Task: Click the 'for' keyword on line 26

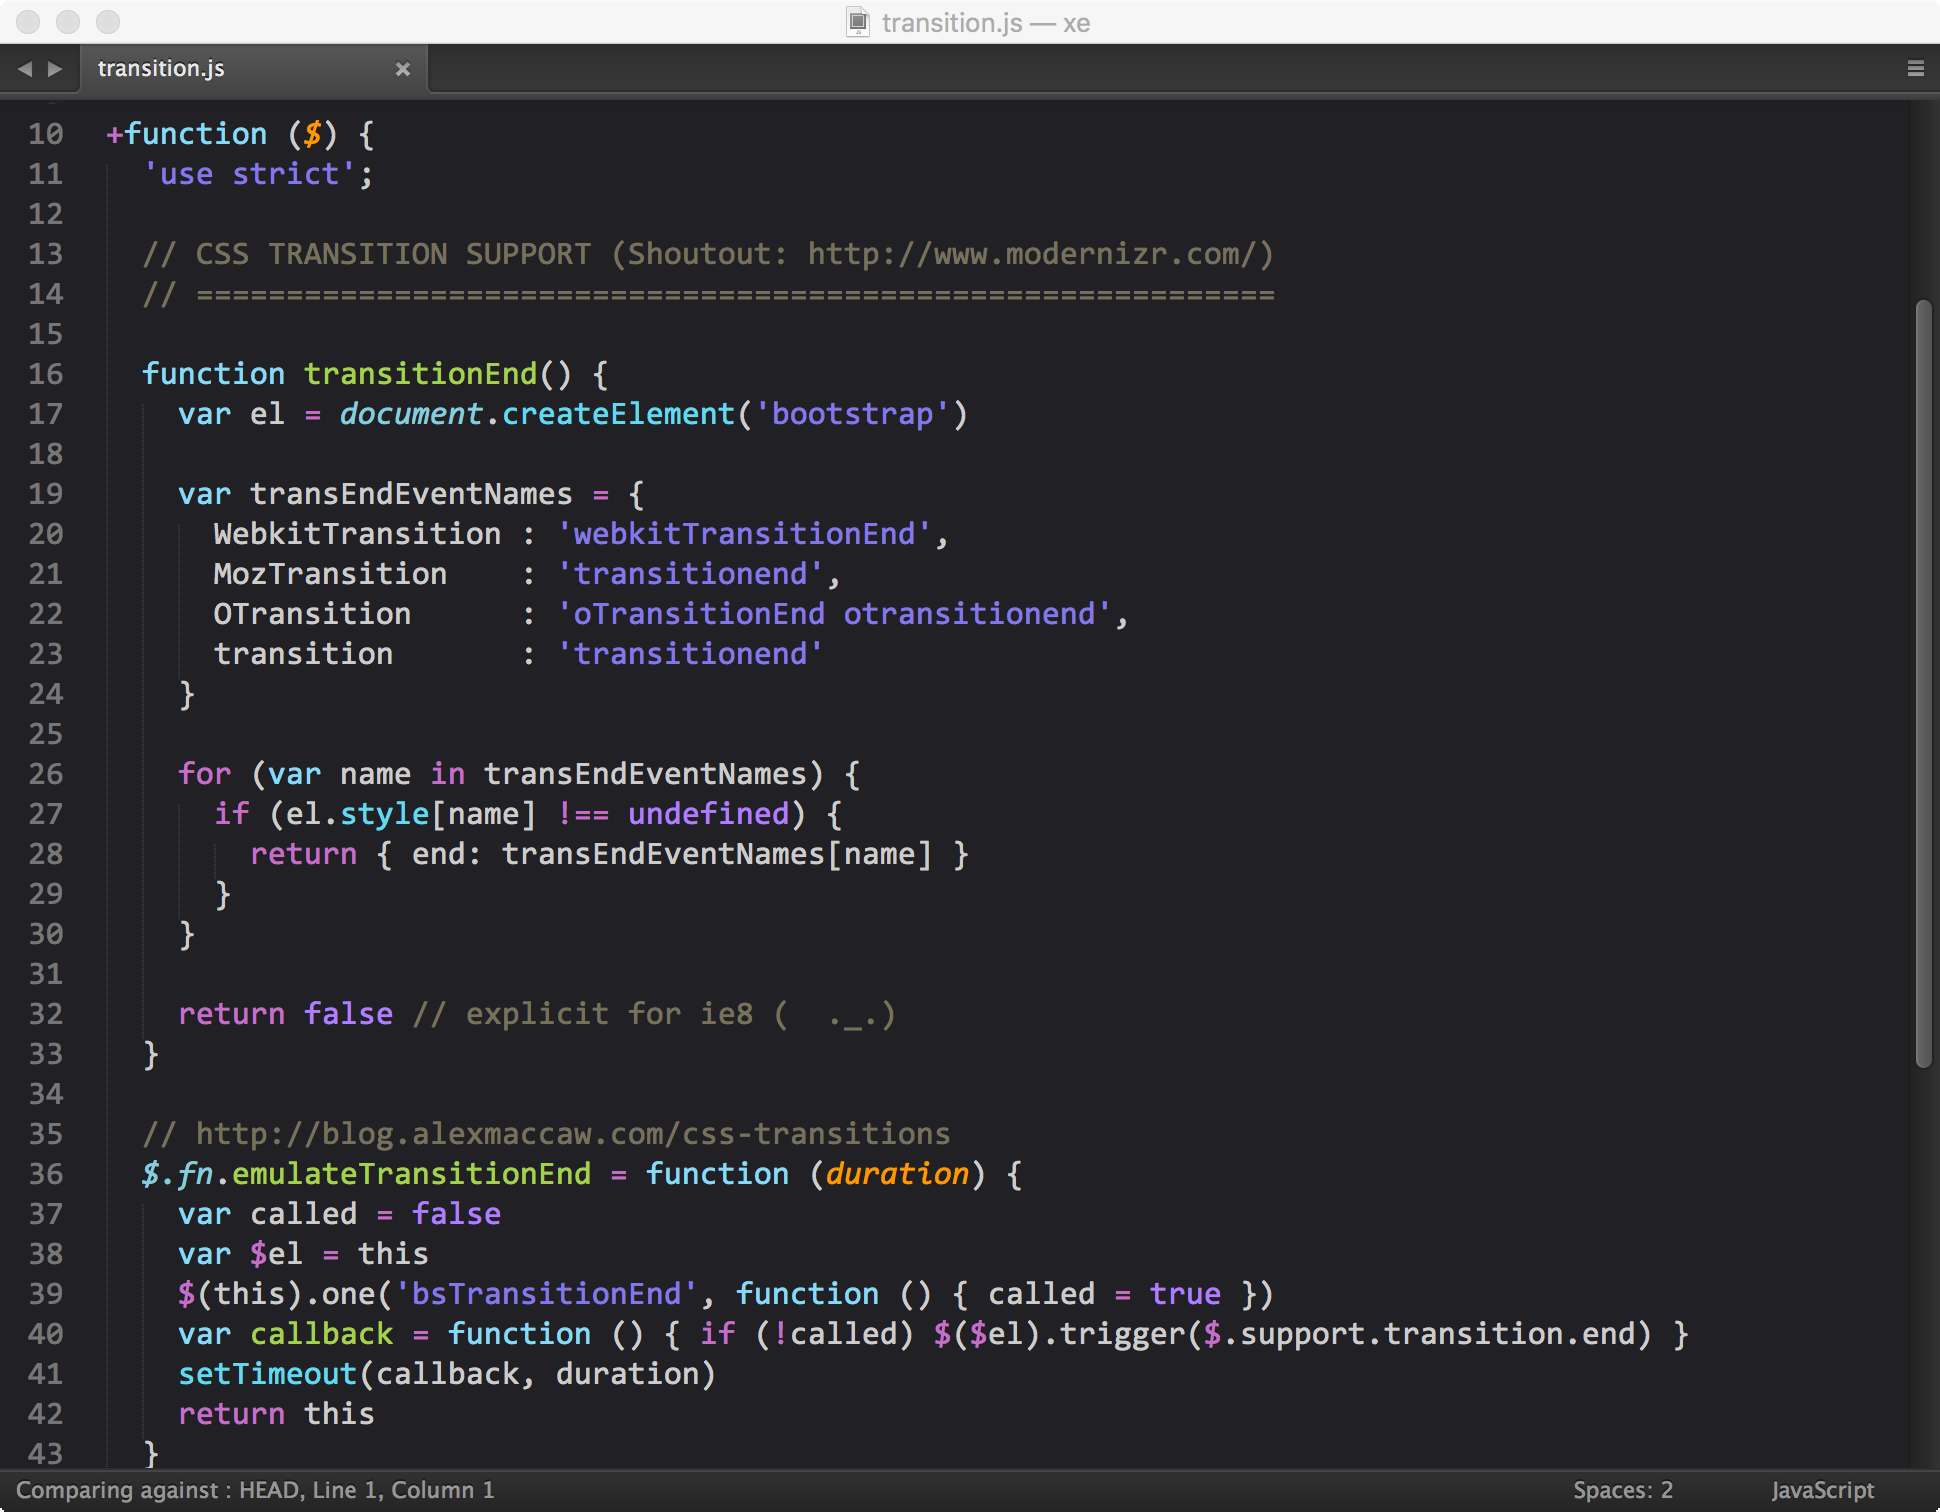Action: (x=204, y=774)
